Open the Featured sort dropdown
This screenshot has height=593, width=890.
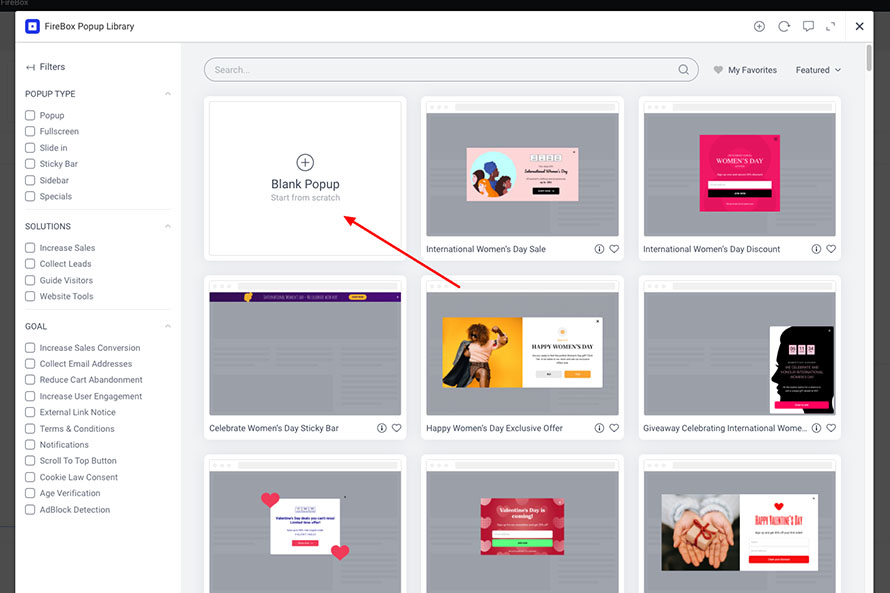818,70
